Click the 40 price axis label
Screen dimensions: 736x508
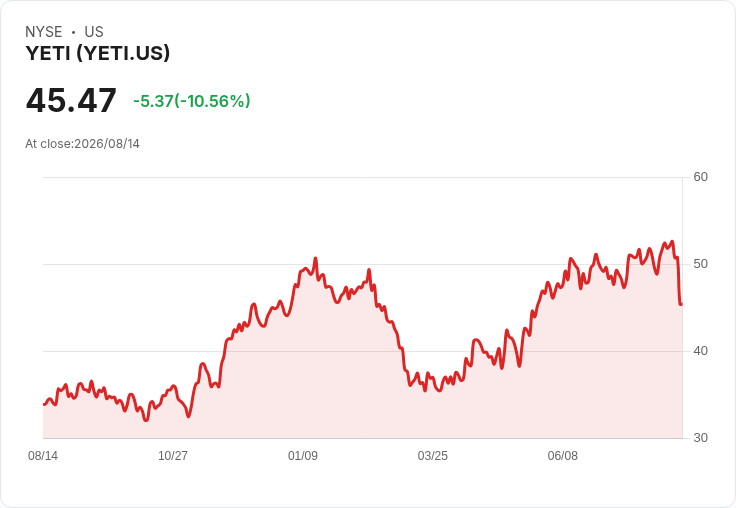[x=701, y=351]
